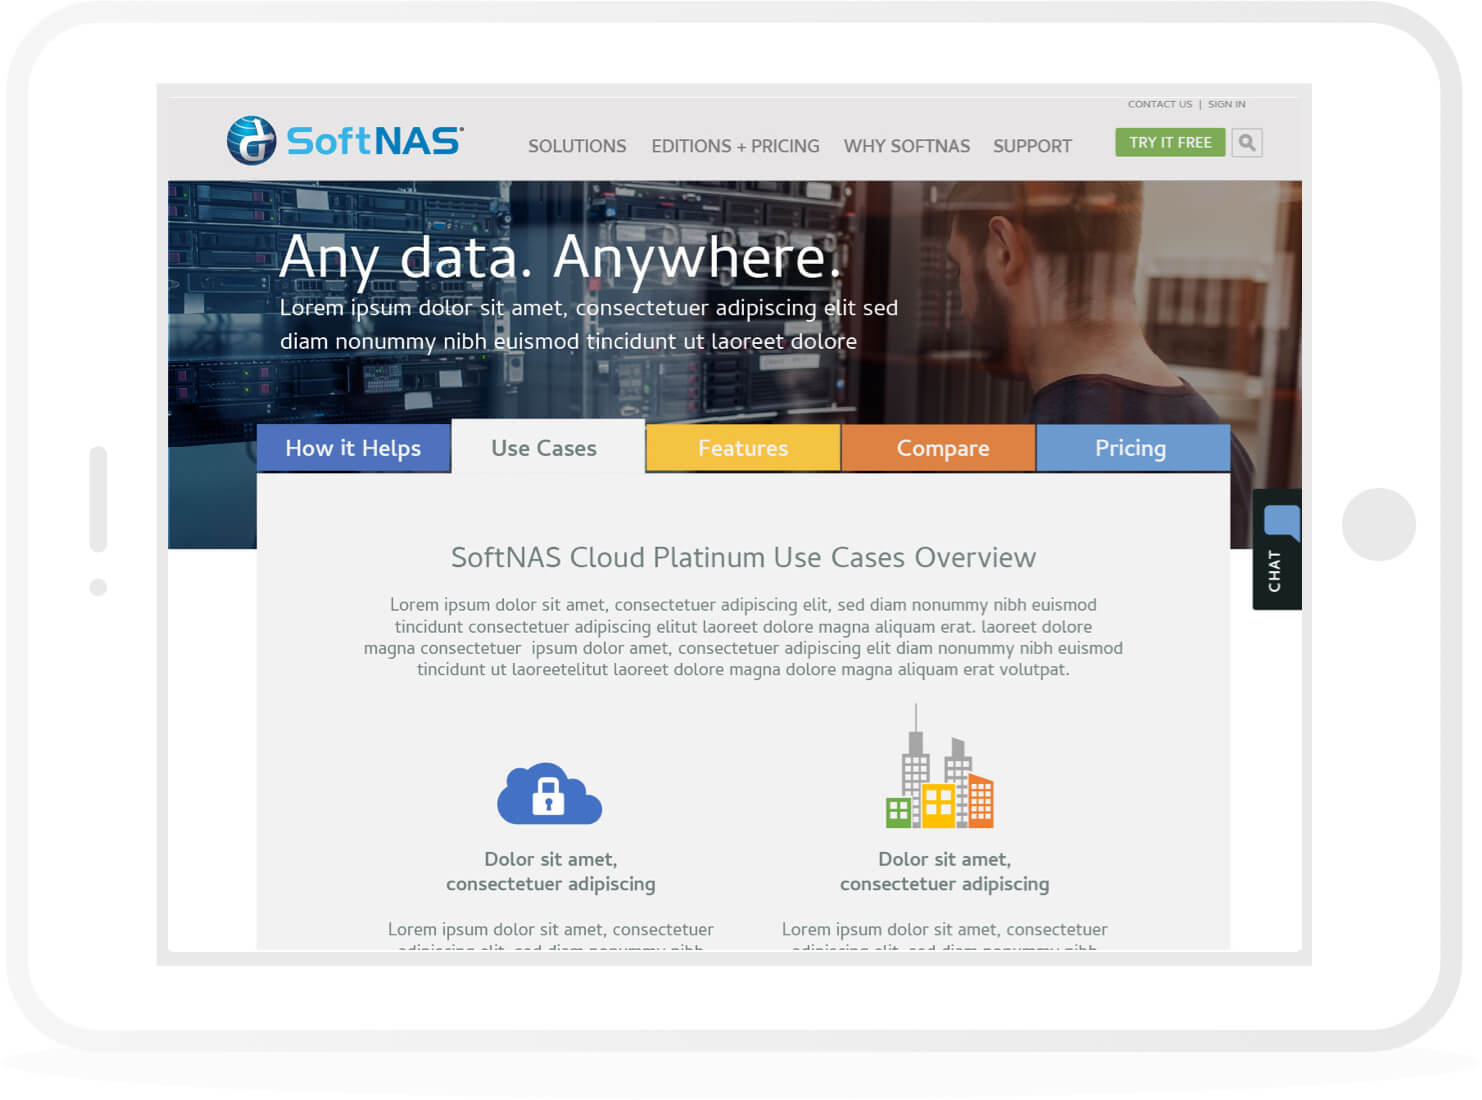
Task: Follow the CONTACT US link
Action: coord(1160,104)
